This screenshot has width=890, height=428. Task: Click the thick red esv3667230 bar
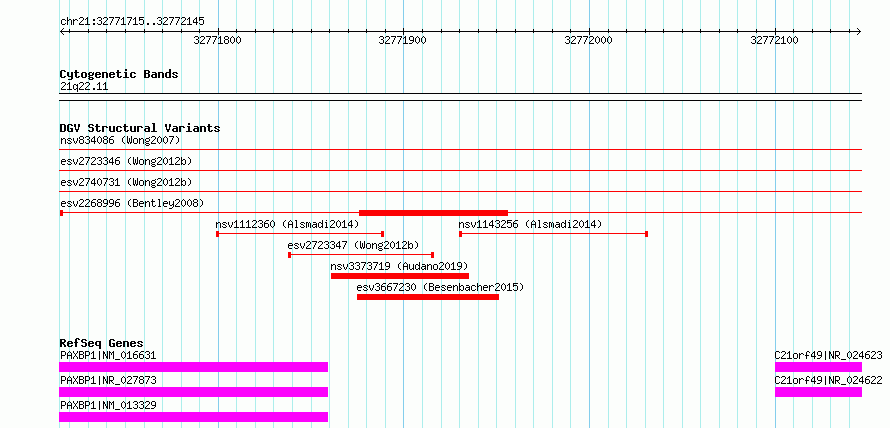pyautogui.click(x=428, y=297)
